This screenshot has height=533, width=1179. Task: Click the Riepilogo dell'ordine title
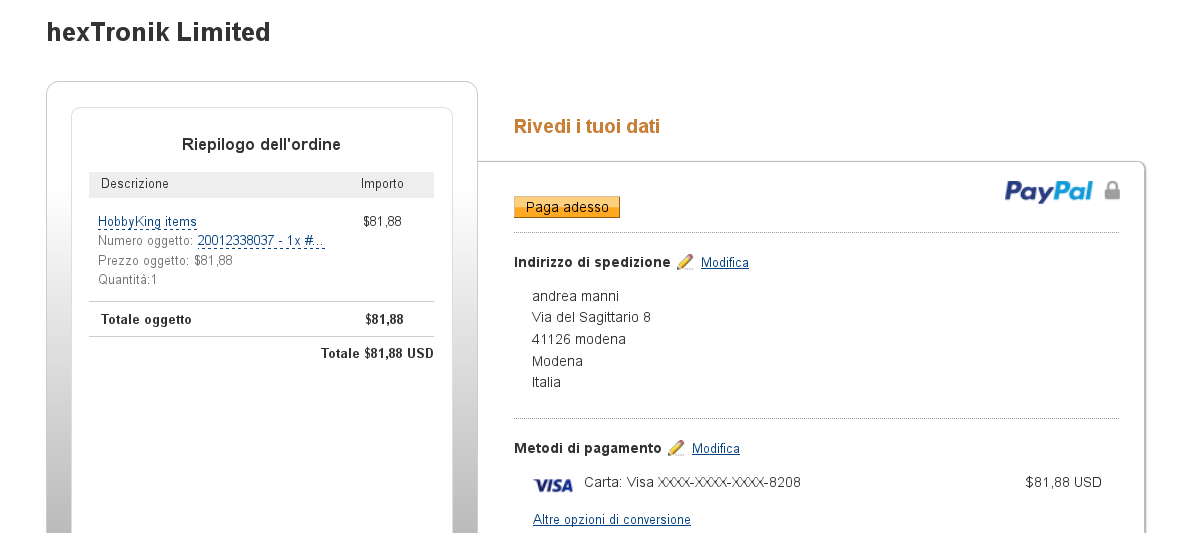[x=261, y=145]
